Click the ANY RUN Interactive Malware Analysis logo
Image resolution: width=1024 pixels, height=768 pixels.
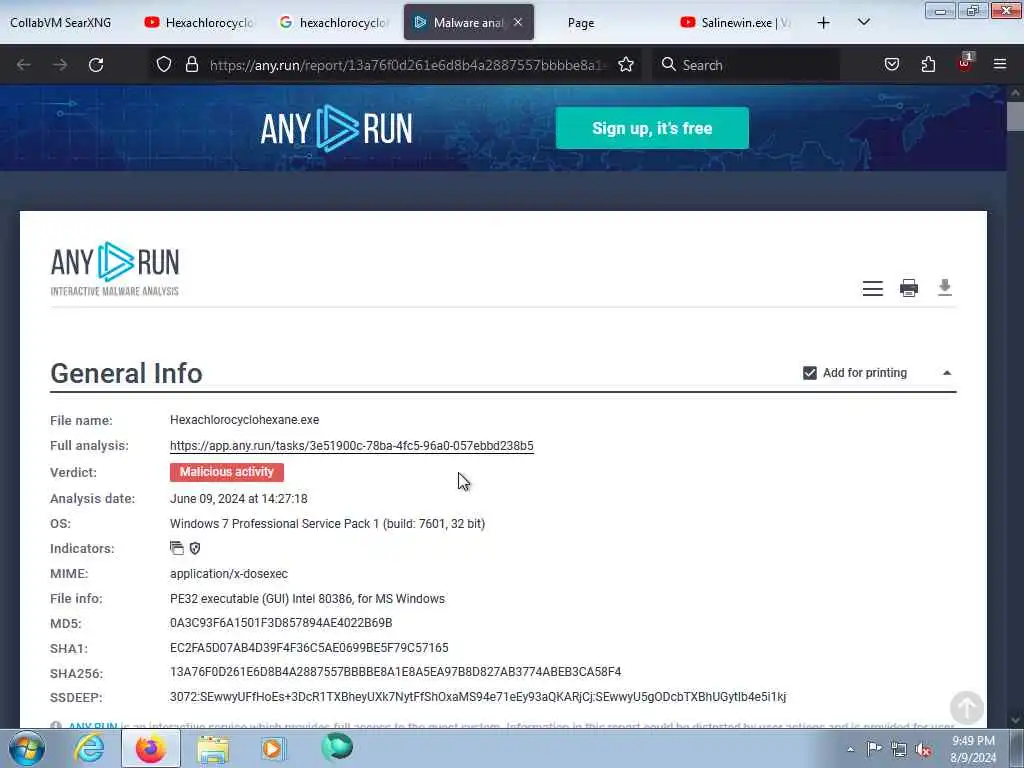click(x=115, y=269)
